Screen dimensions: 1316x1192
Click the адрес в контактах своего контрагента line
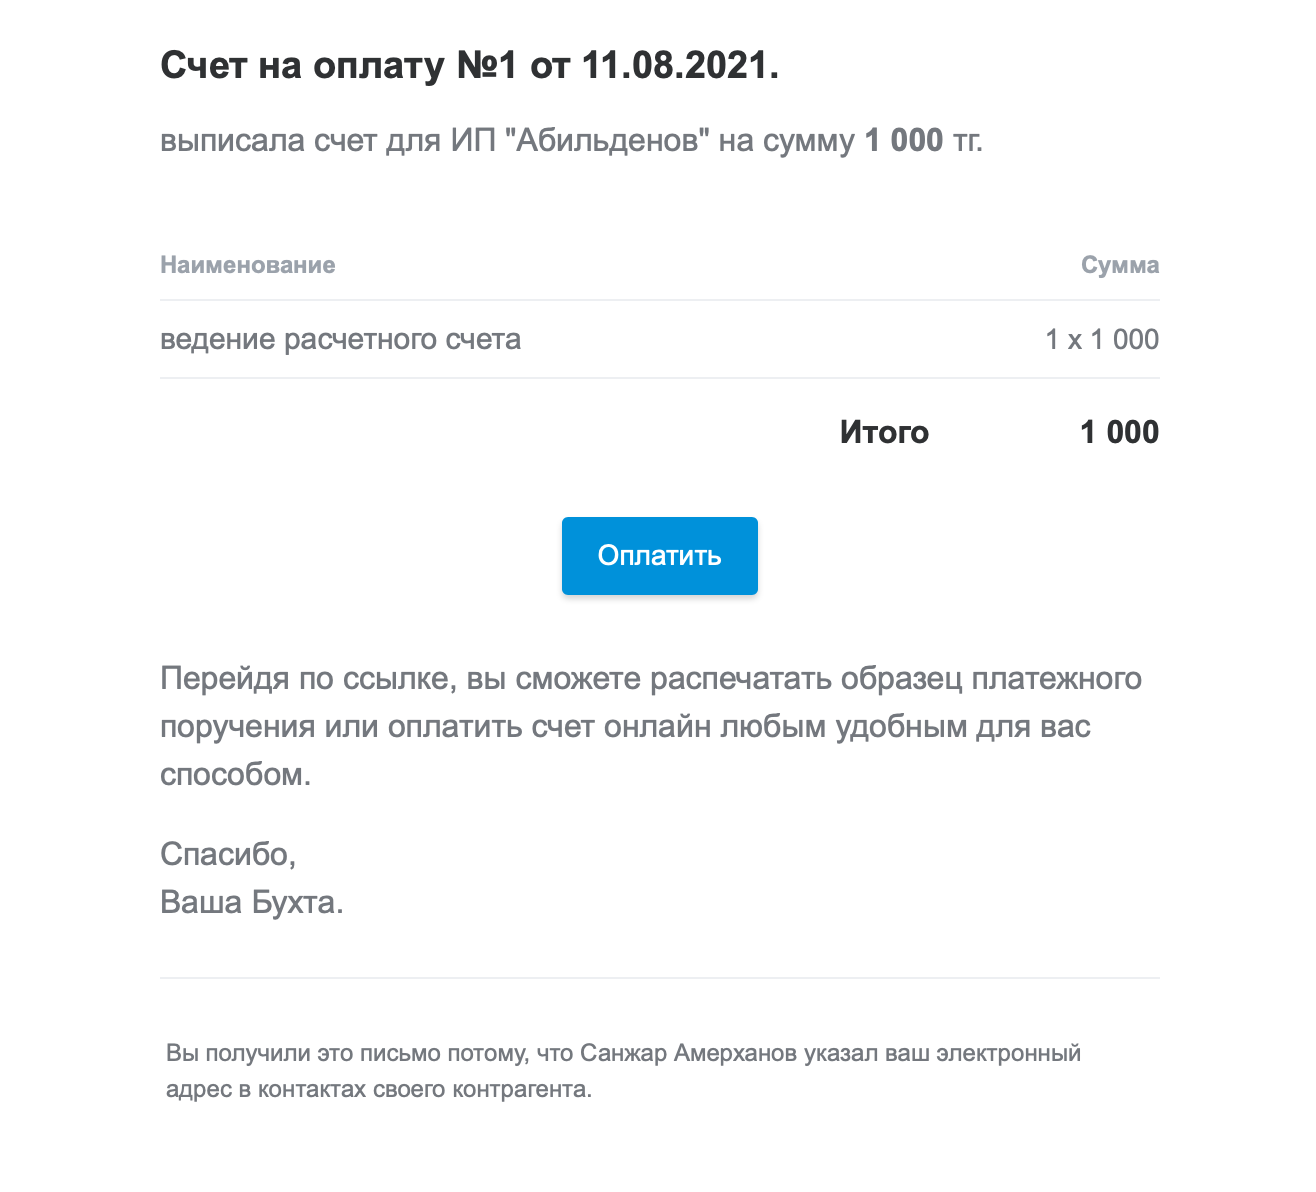coord(379,1089)
